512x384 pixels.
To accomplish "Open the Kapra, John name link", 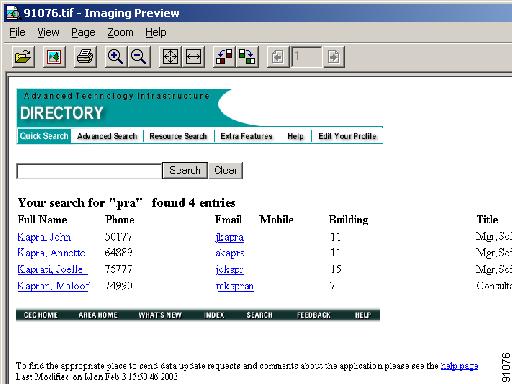I will [x=44, y=237].
